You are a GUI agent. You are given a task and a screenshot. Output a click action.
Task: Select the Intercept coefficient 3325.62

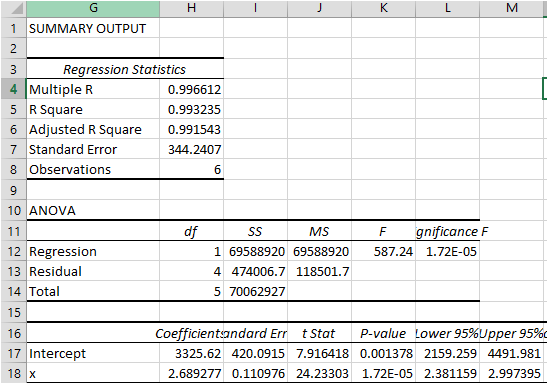click(x=192, y=353)
